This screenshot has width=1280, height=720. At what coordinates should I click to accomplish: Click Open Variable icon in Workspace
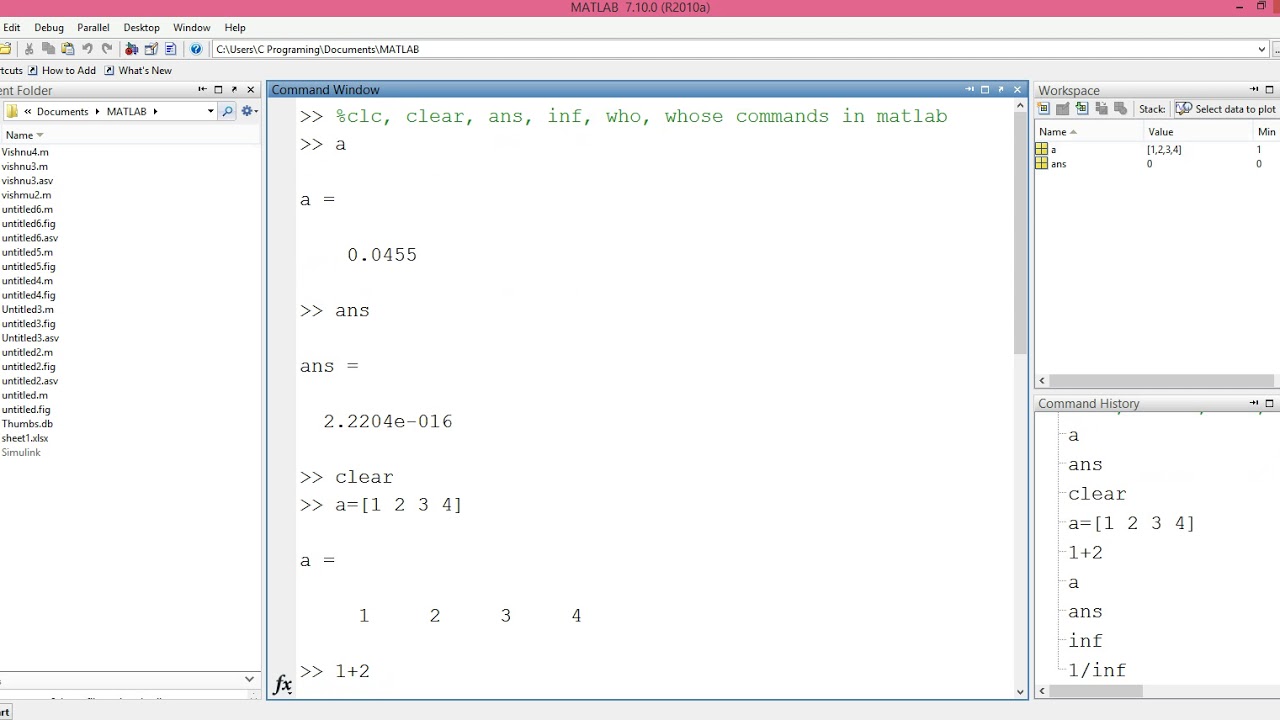(x=1063, y=109)
